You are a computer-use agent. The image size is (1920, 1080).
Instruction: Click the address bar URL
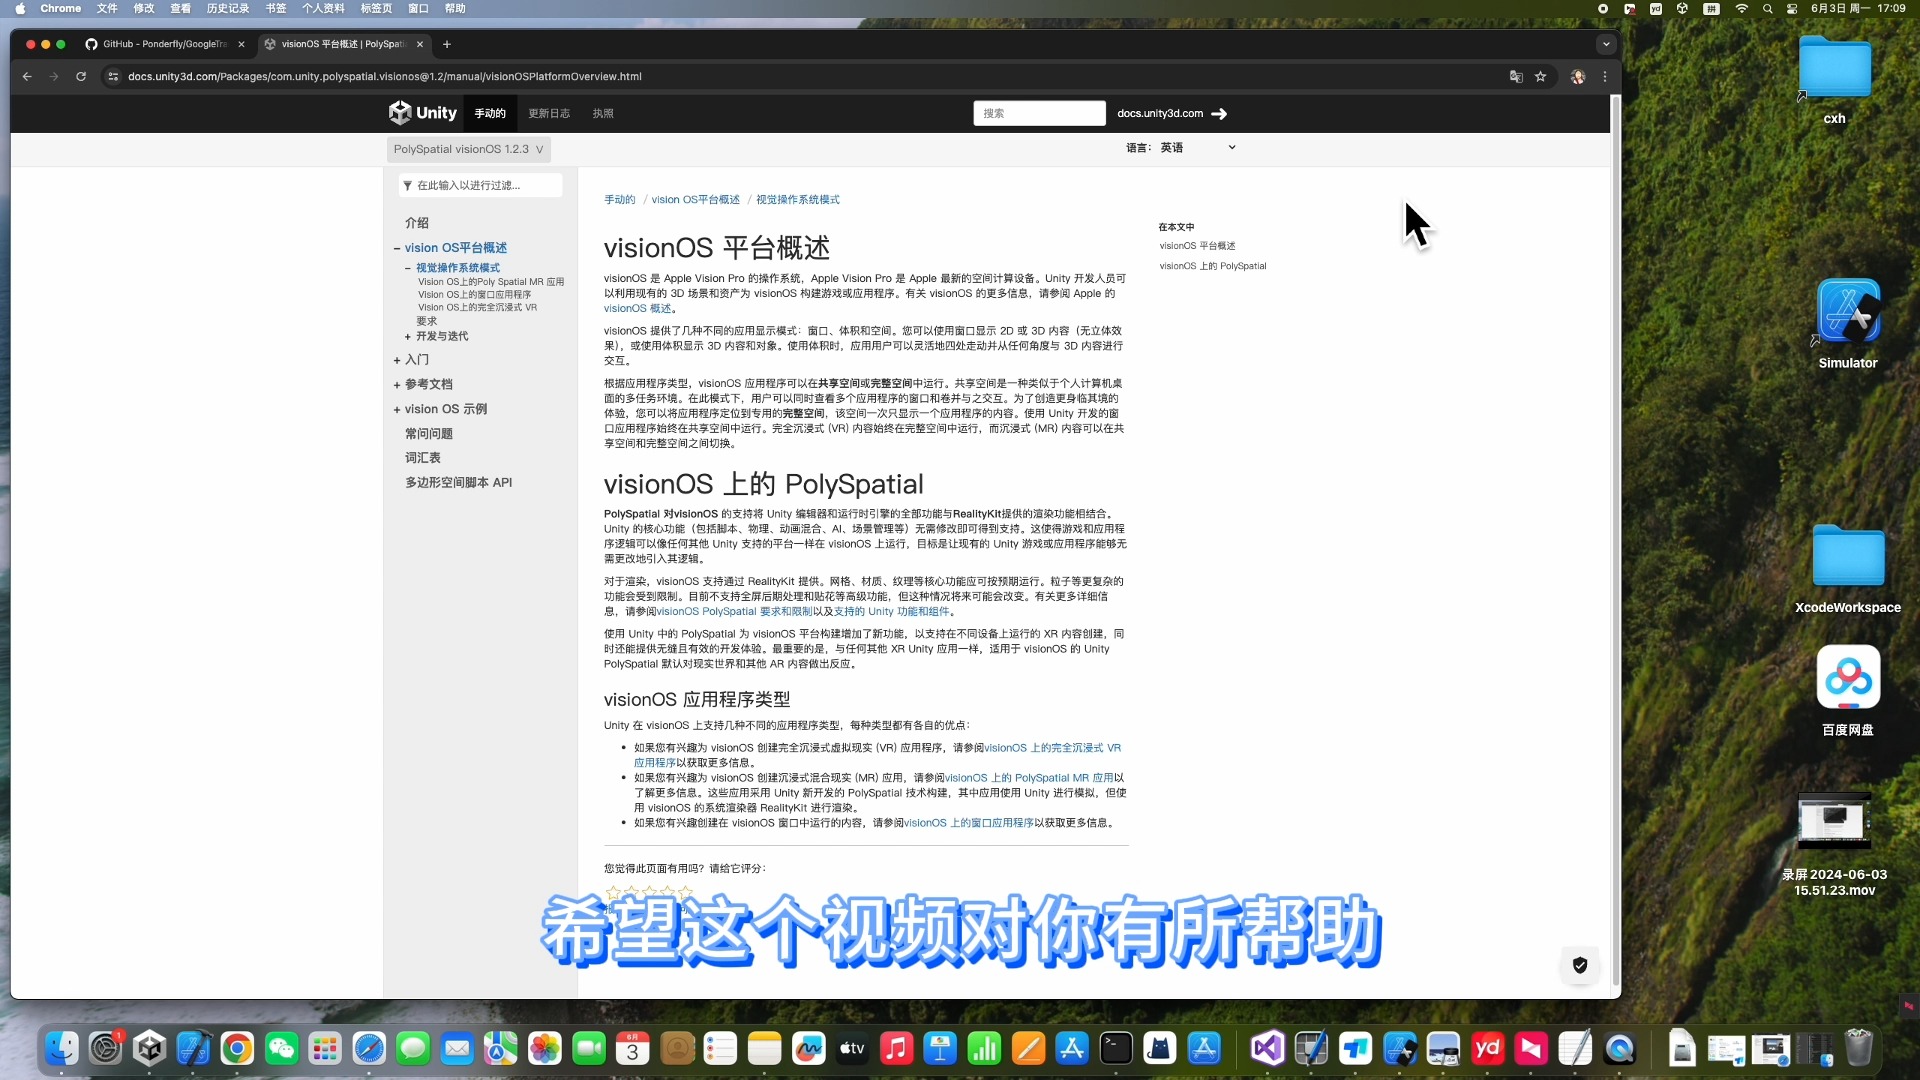coord(385,76)
